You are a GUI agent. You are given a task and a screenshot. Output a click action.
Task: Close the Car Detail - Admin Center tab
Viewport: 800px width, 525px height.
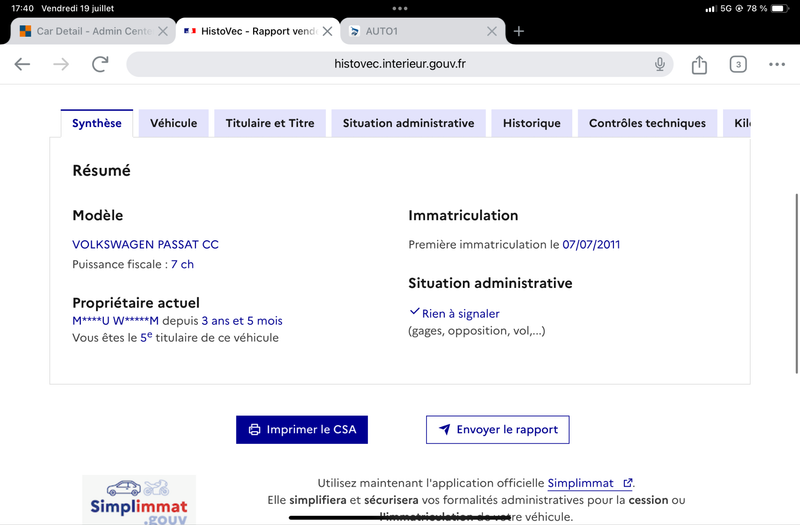point(163,31)
